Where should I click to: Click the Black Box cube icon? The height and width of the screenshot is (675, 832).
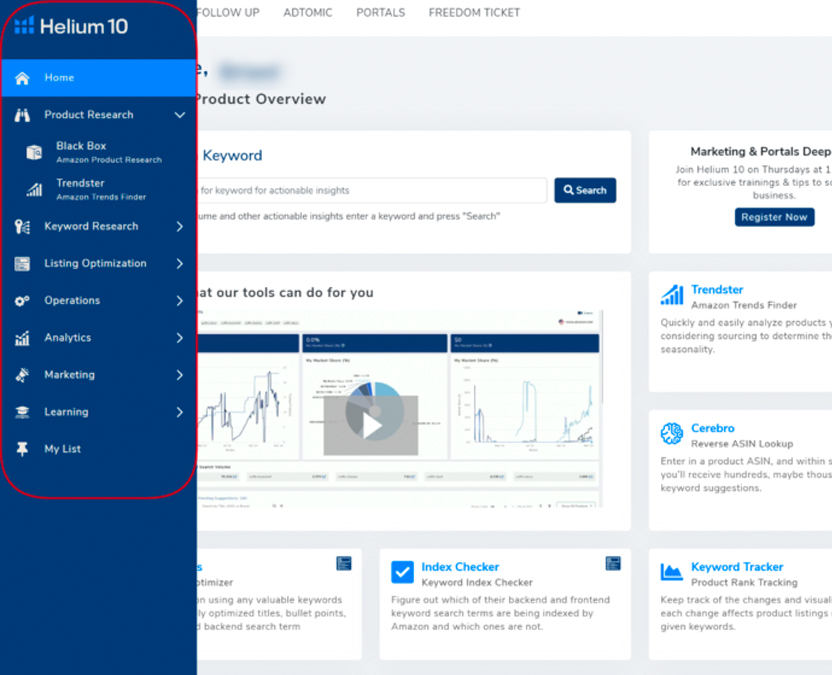pos(34,152)
